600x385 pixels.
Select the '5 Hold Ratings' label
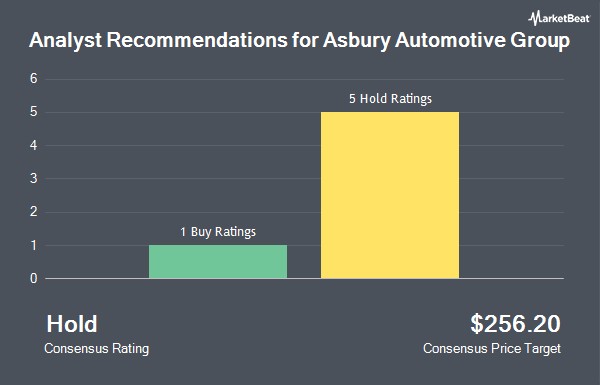[390, 99]
